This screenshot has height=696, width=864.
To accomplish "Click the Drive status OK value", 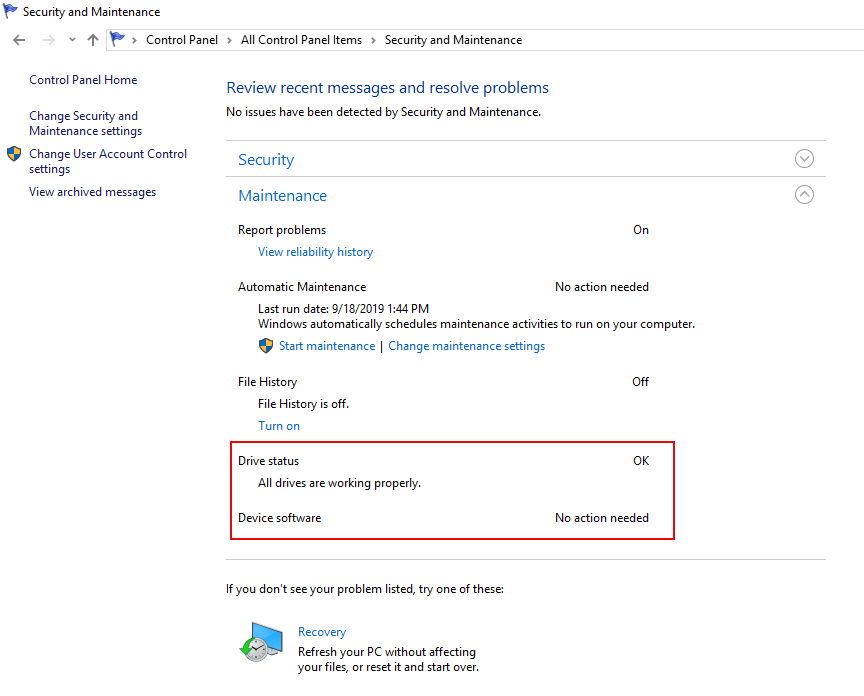I will point(641,461).
